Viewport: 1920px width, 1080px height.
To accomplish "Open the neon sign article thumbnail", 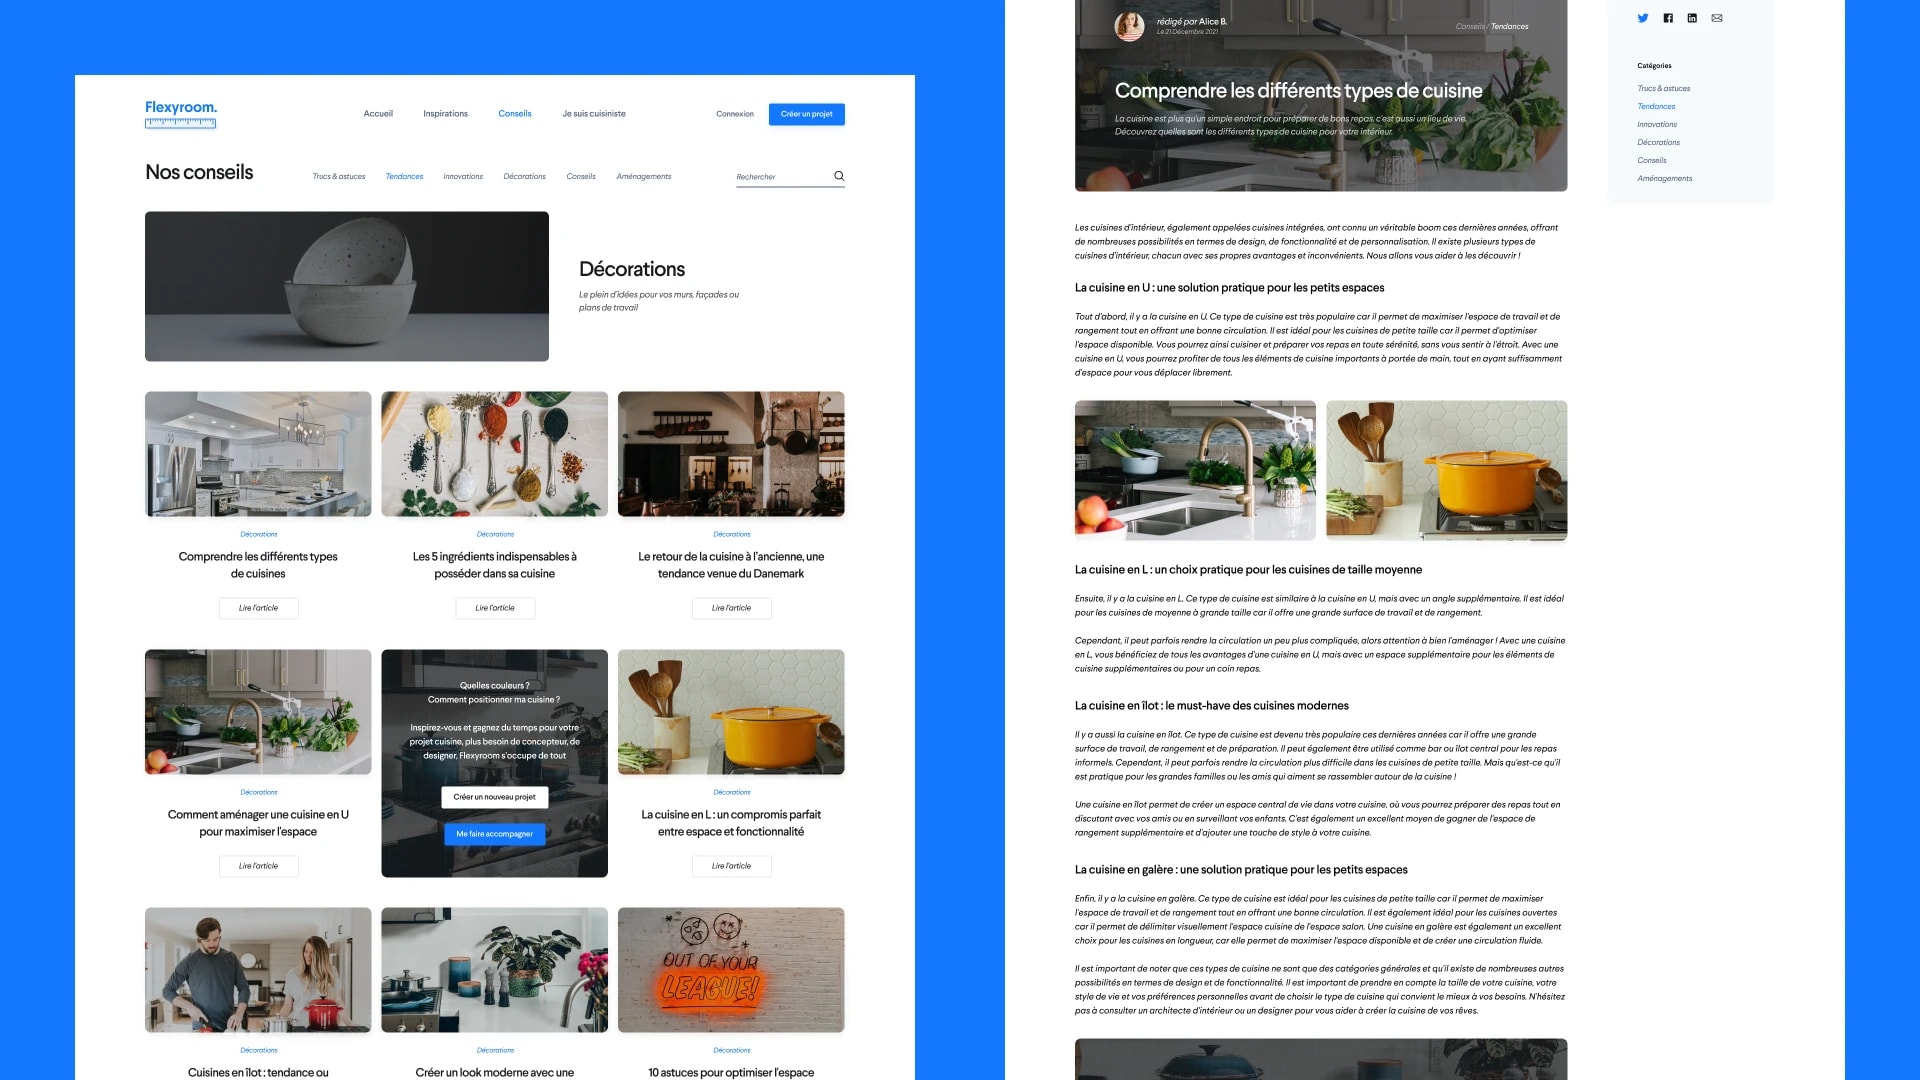I will (x=731, y=970).
